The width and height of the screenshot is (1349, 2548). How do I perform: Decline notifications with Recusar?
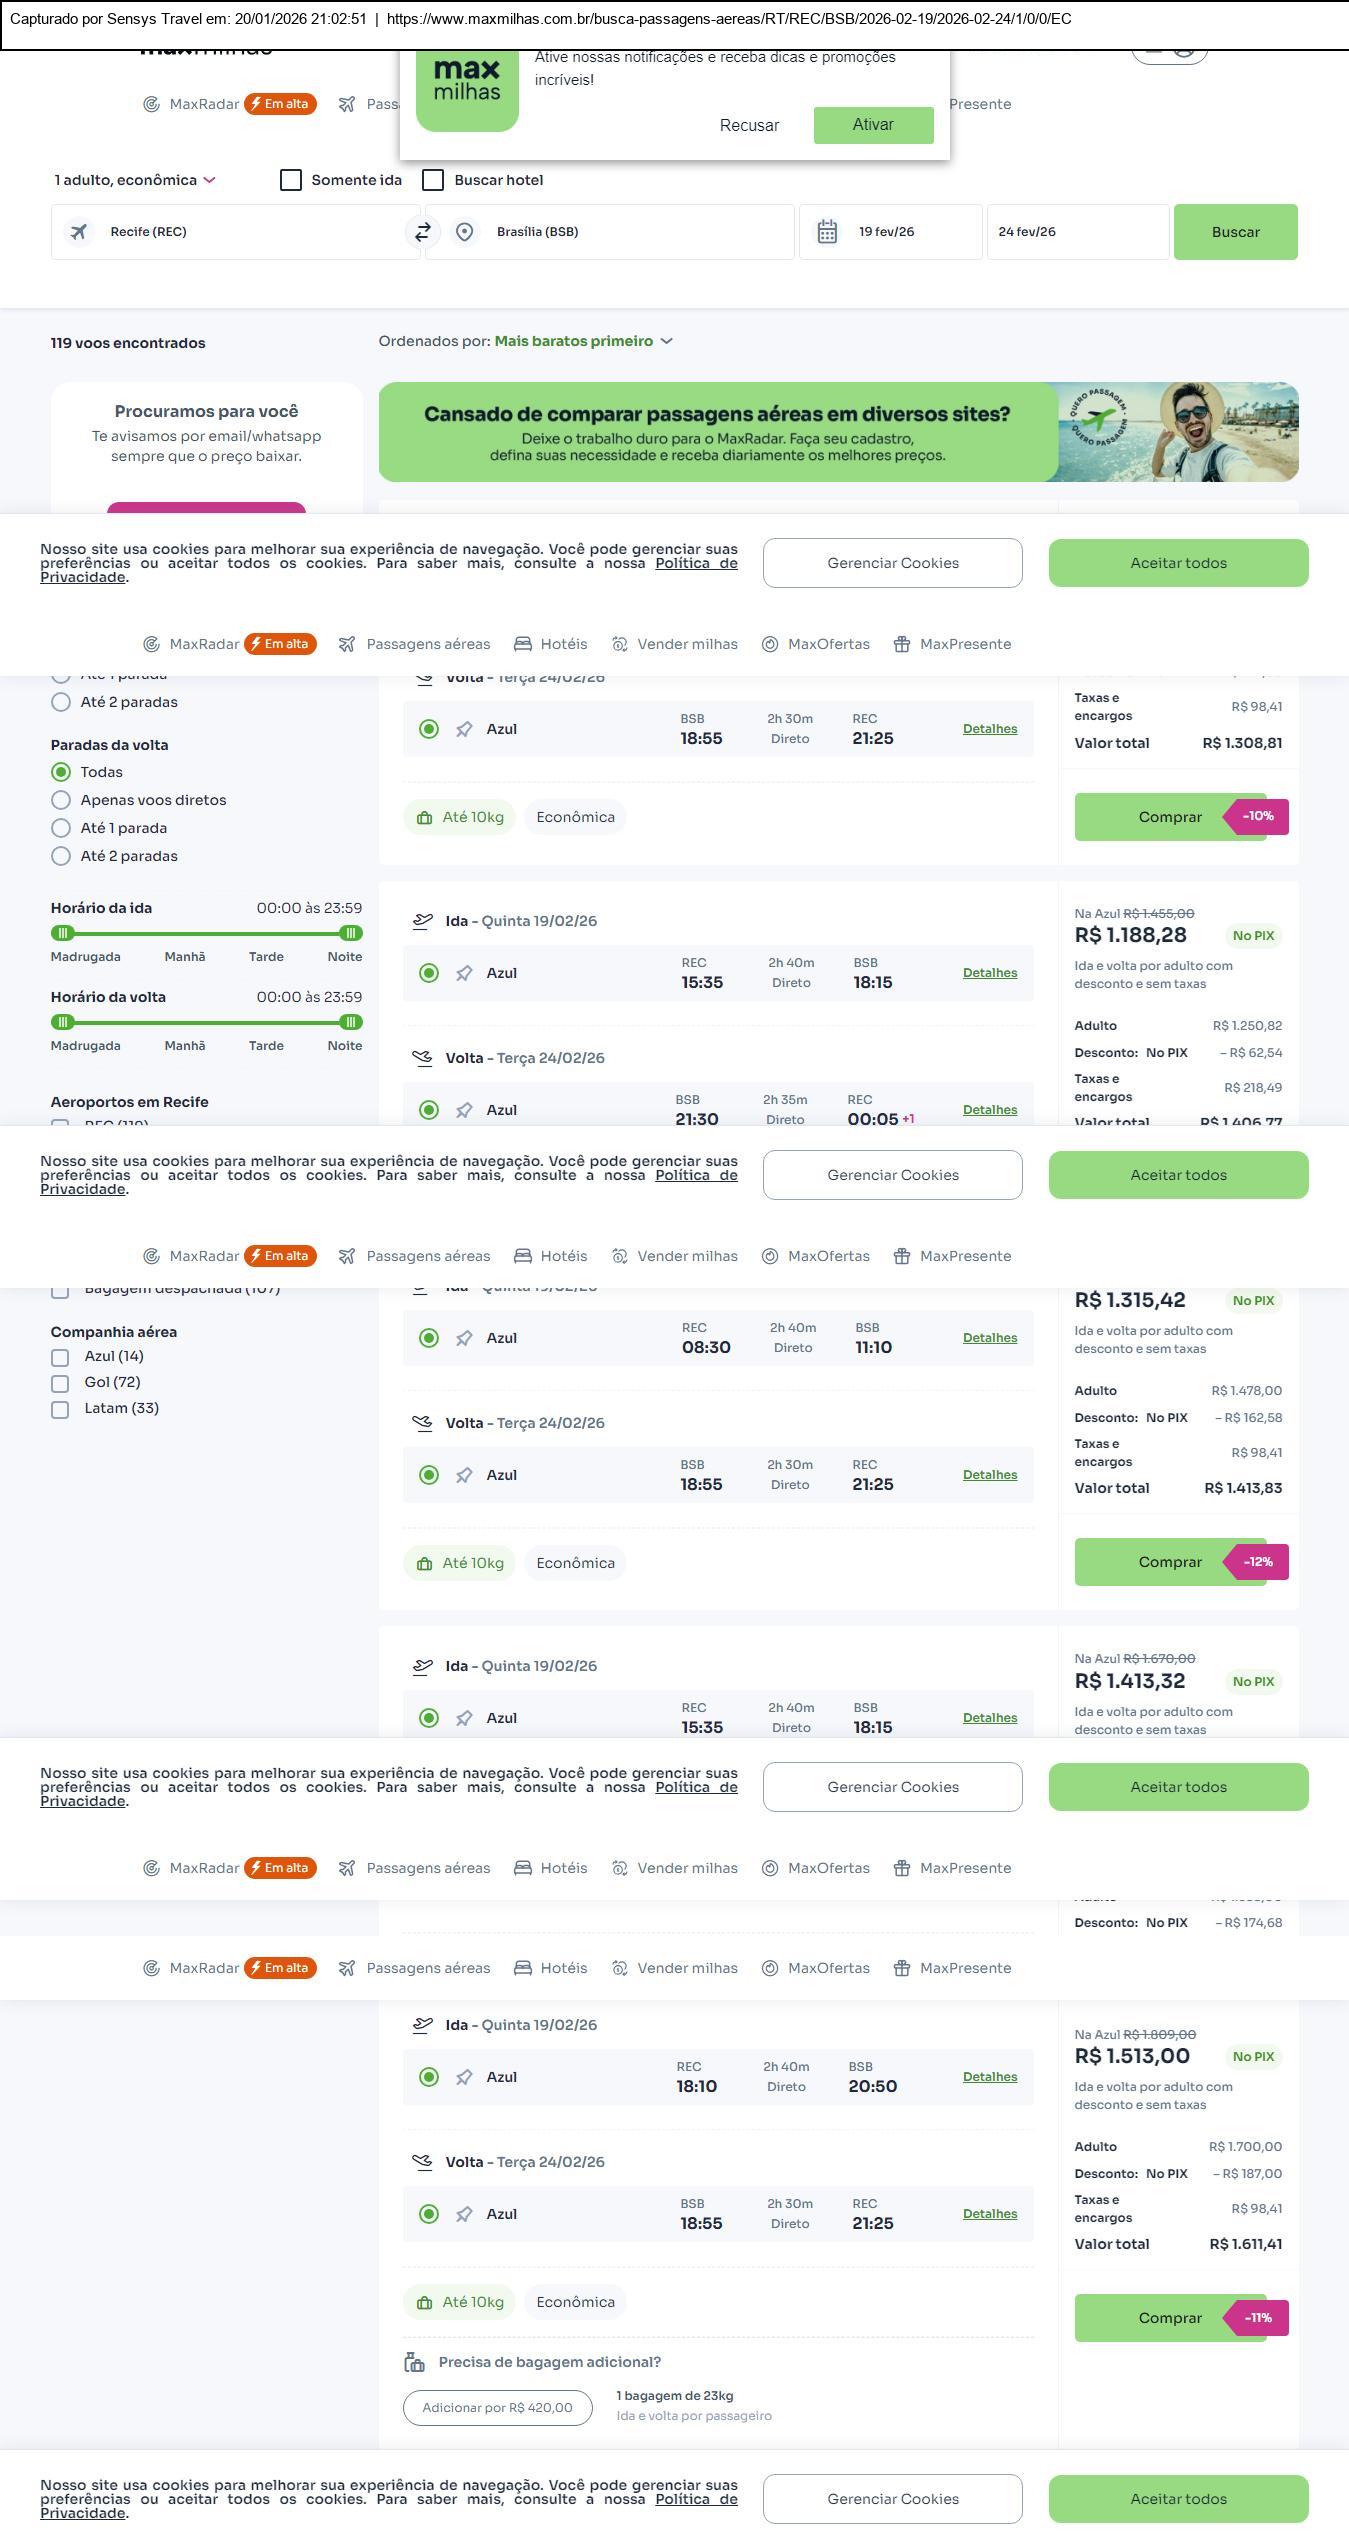point(749,125)
